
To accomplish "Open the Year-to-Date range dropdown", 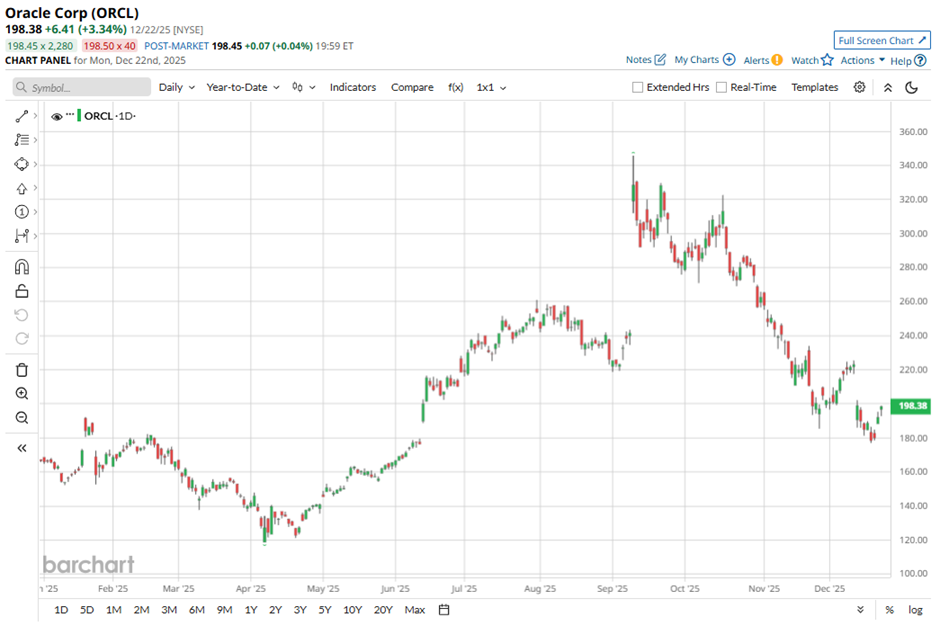I will tap(243, 88).
